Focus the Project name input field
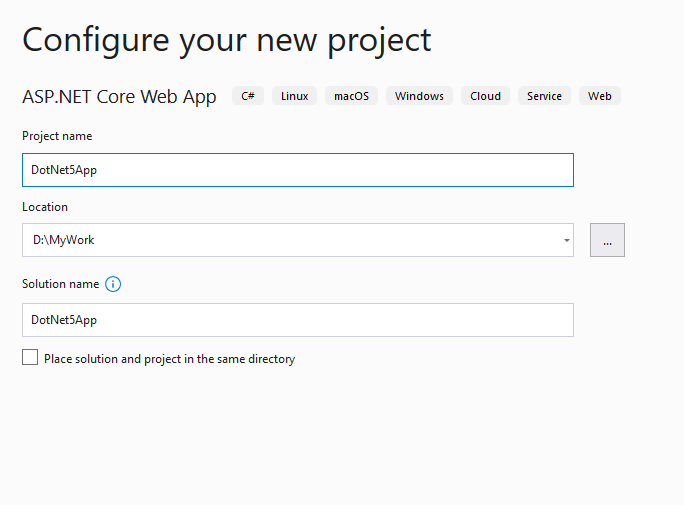684x505 pixels. coord(298,170)
